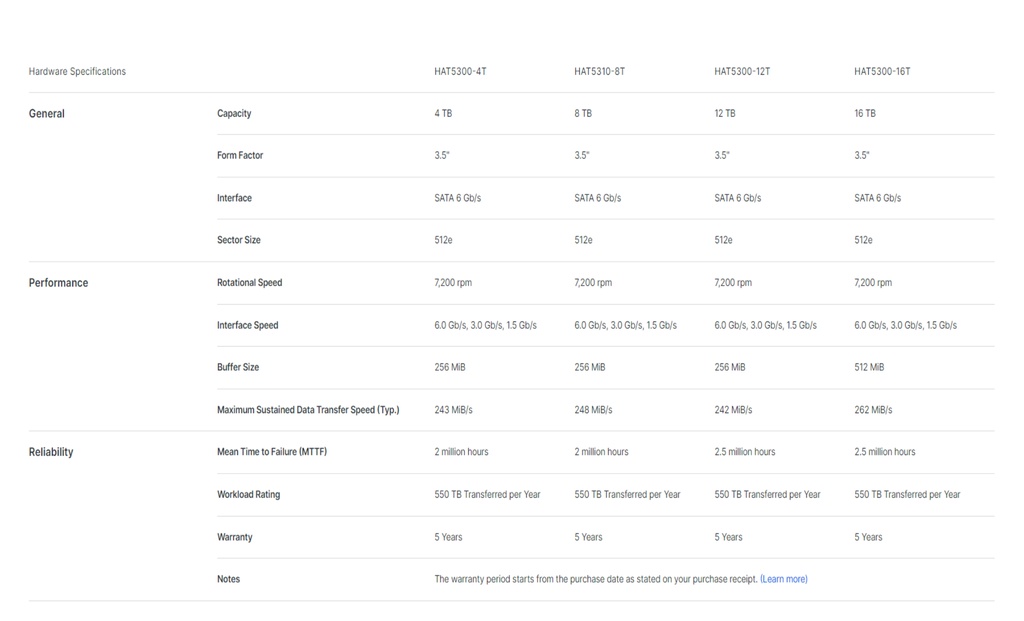Click the 243 MiB/s transfer speed value
Viewport: 1024px width, 621px height.
[453, 410]
